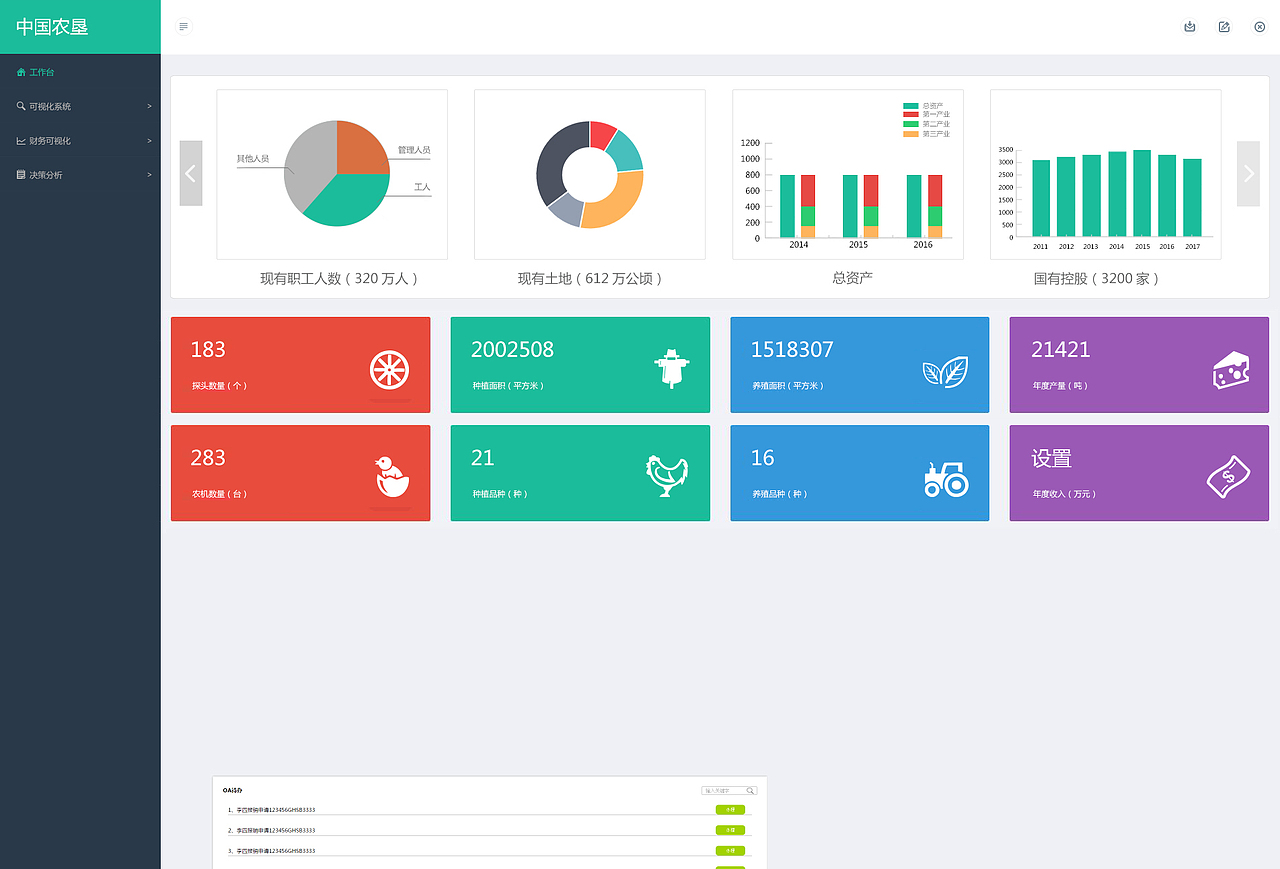Image resolution: width=1280 pixels, height=869 pixels.
Task: Click the tractor icon on 养殖品种 card
Action: click(x=946, y=480)
